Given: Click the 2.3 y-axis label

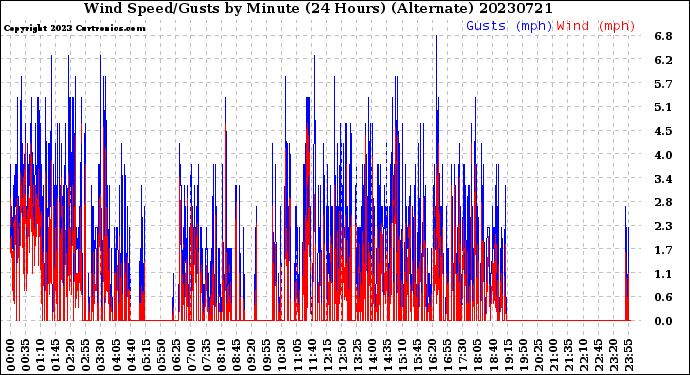Looking at the screenshot, I should 663,226.
